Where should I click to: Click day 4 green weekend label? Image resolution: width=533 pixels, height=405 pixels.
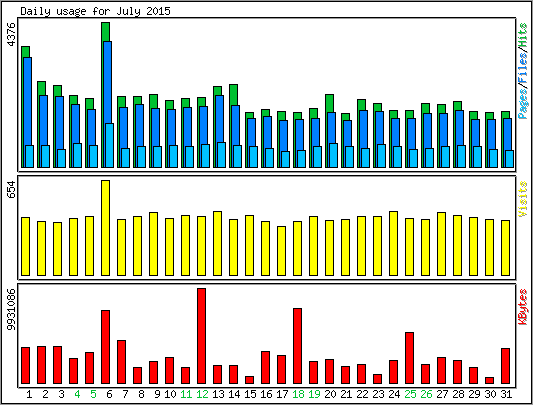[x=77, y=394]
